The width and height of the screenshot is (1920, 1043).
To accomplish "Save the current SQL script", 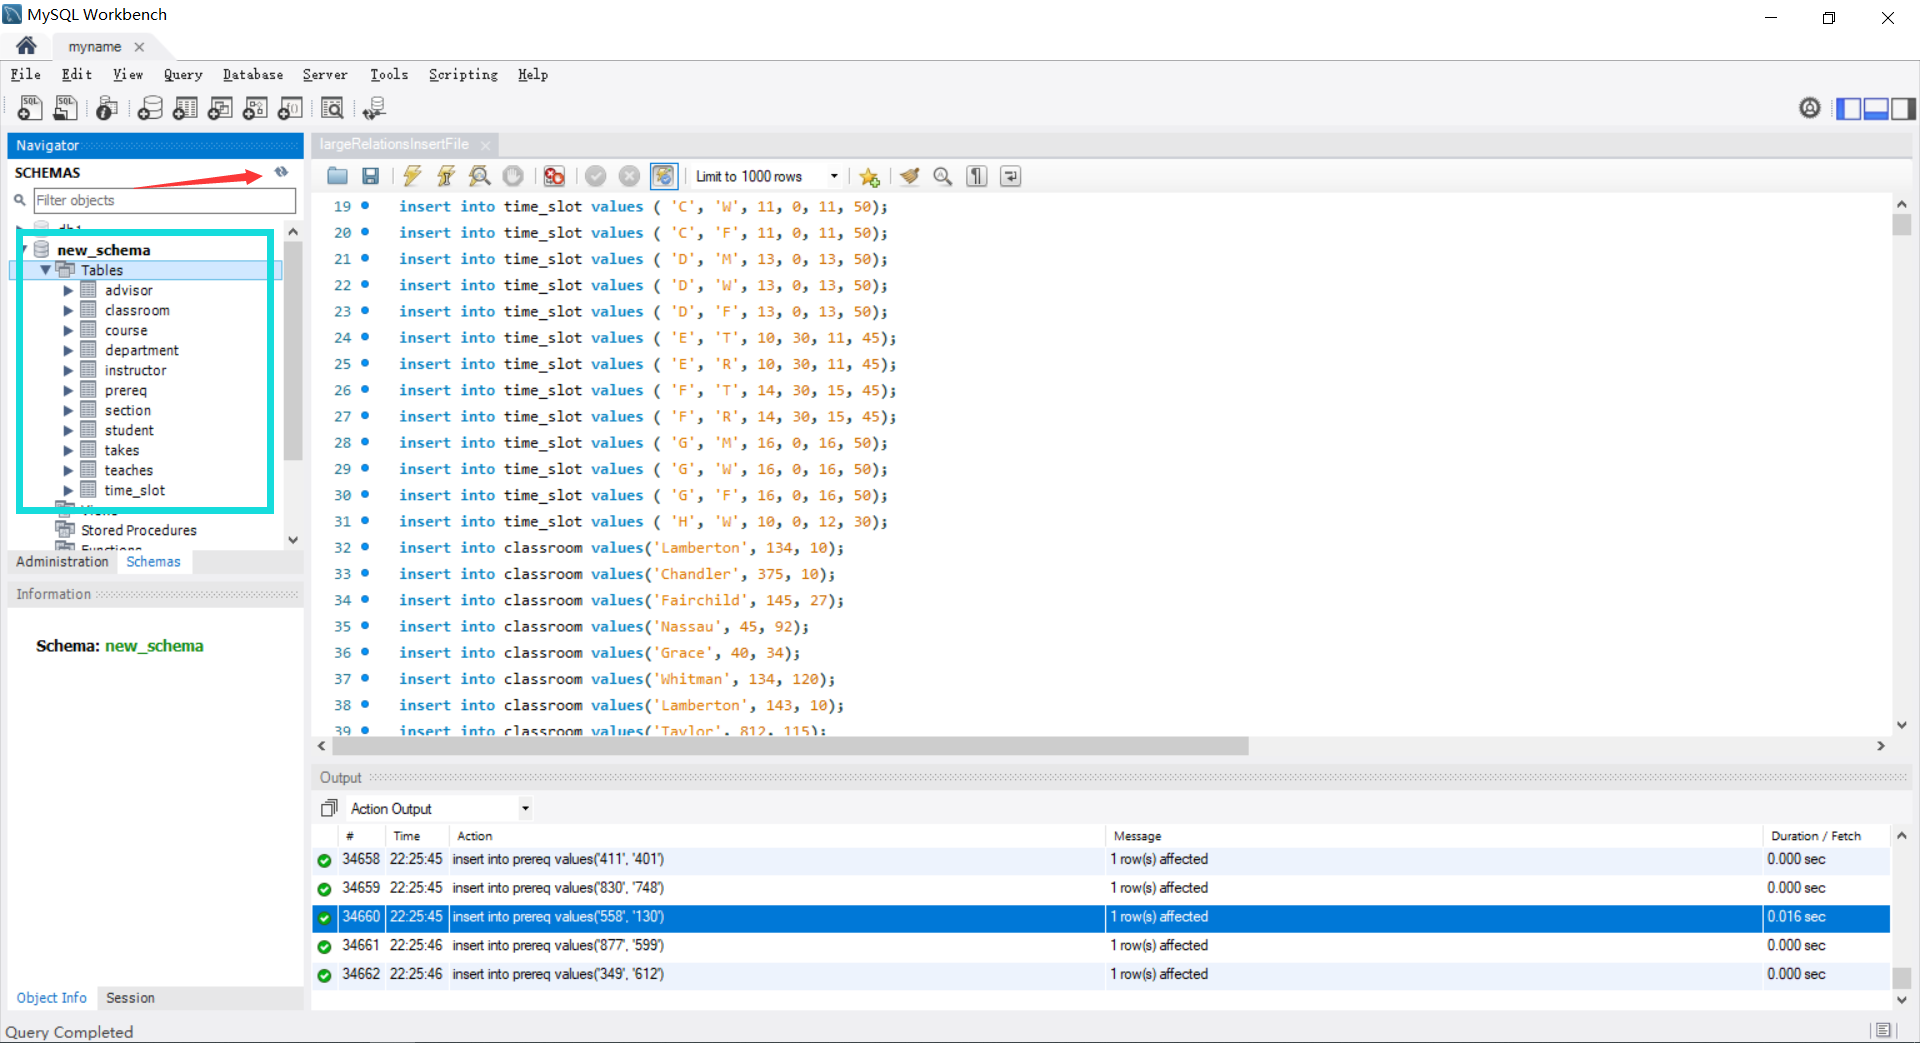I will point(370,176).
